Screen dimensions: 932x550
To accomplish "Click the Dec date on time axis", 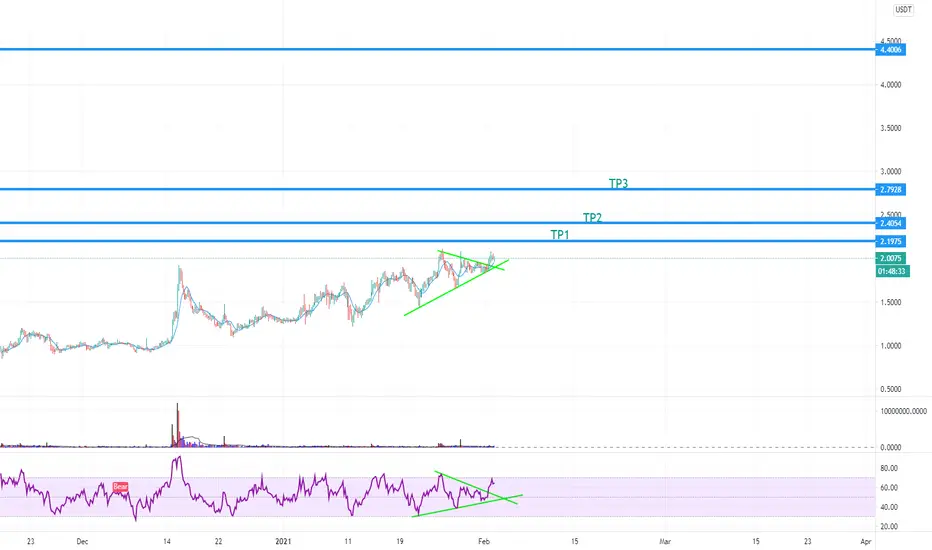I will 82,542.
